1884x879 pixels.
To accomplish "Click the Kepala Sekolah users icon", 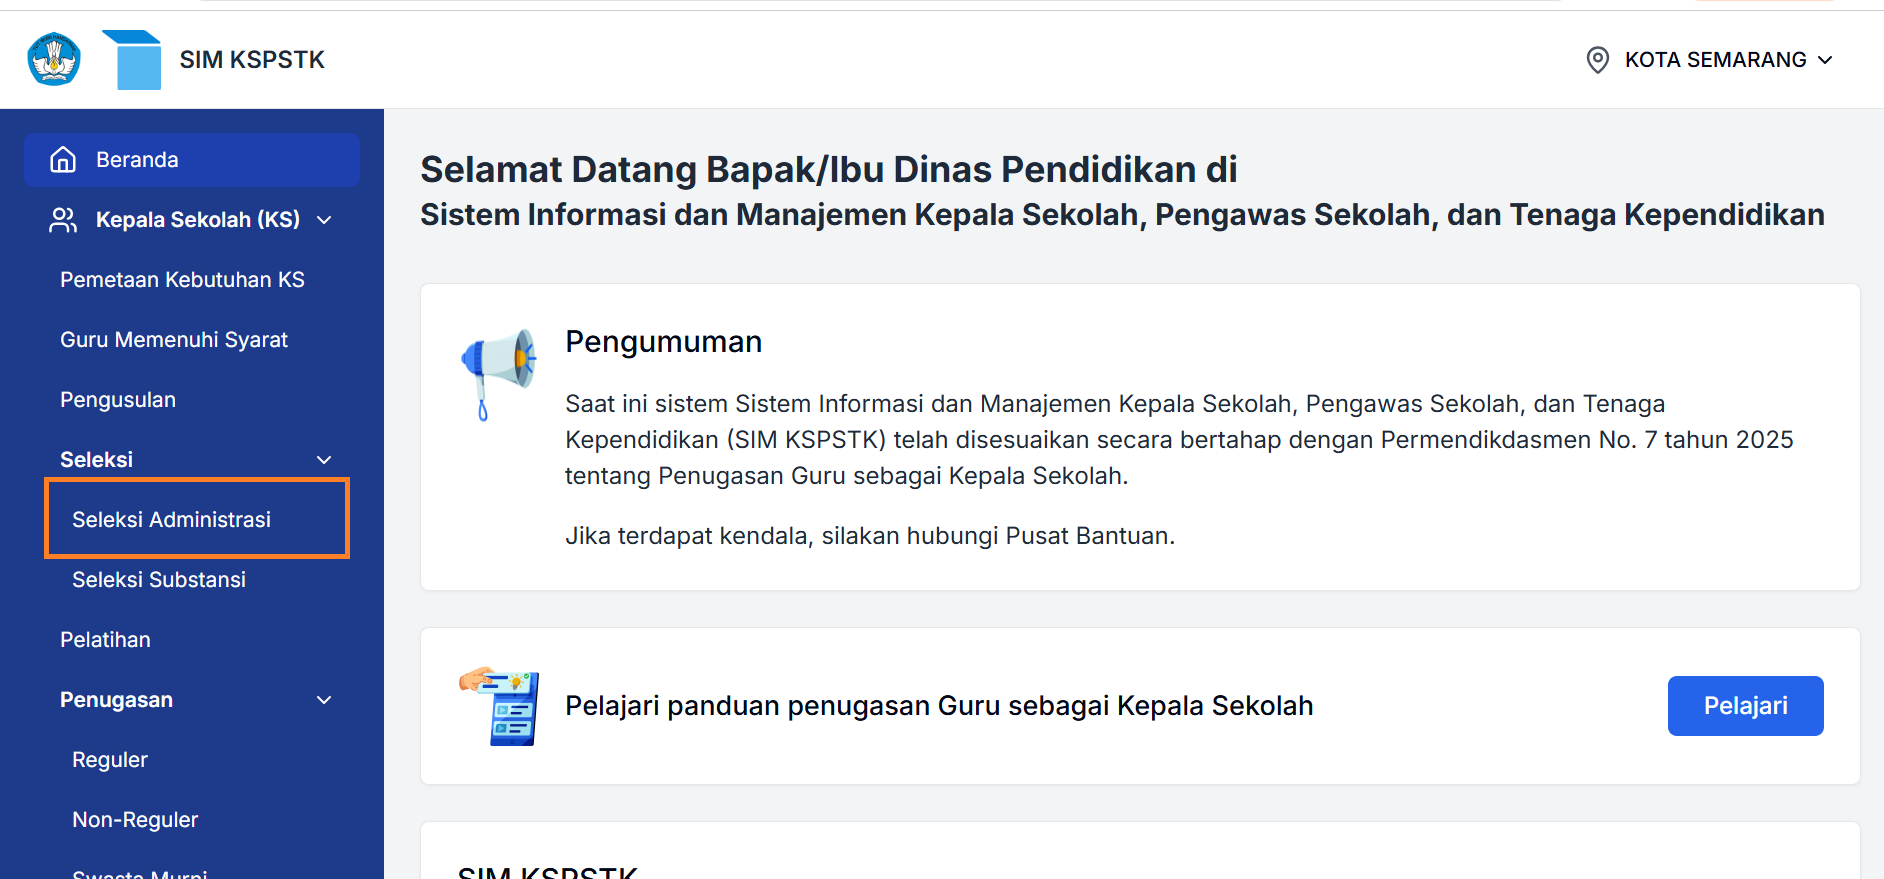I will click(63, 220).
